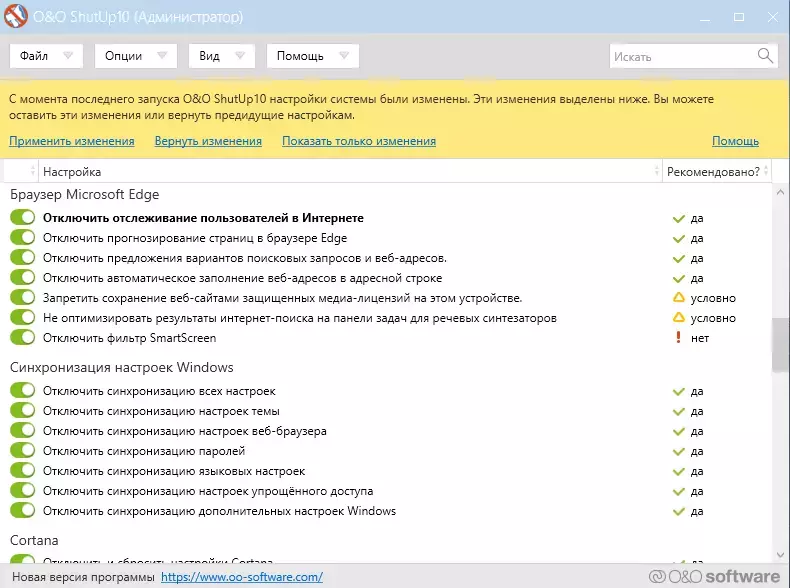This screenshot has width=790, height=588.
Task: Toggle the speech synthesizers search optimization switch
Action: click(22, 317)
